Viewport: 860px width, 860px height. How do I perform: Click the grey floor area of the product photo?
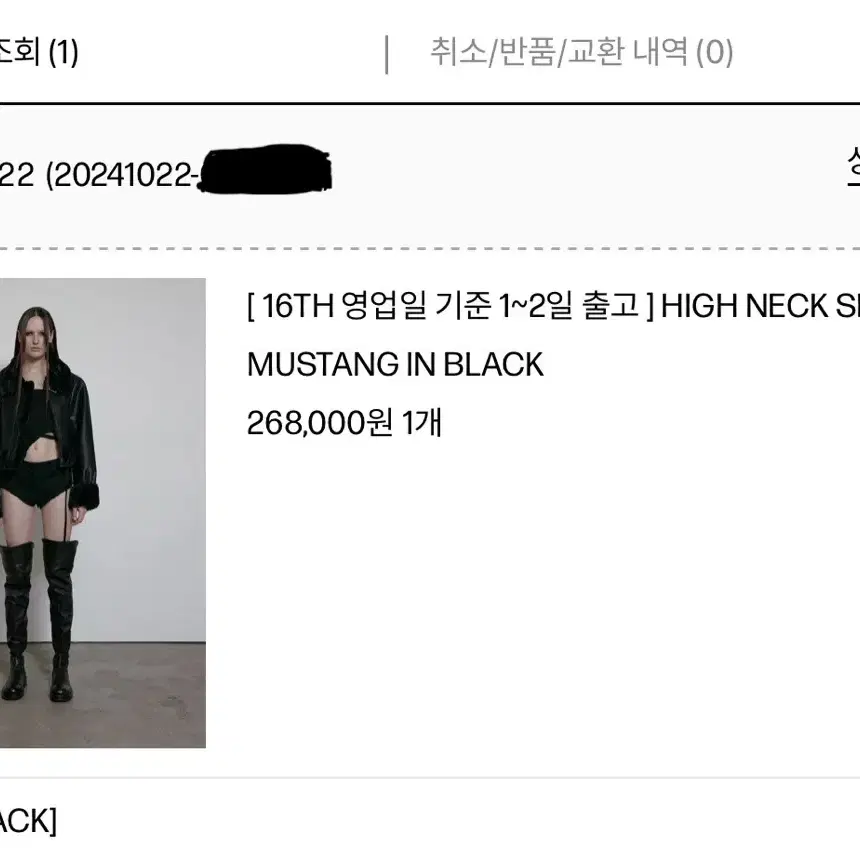pos(137,697)
